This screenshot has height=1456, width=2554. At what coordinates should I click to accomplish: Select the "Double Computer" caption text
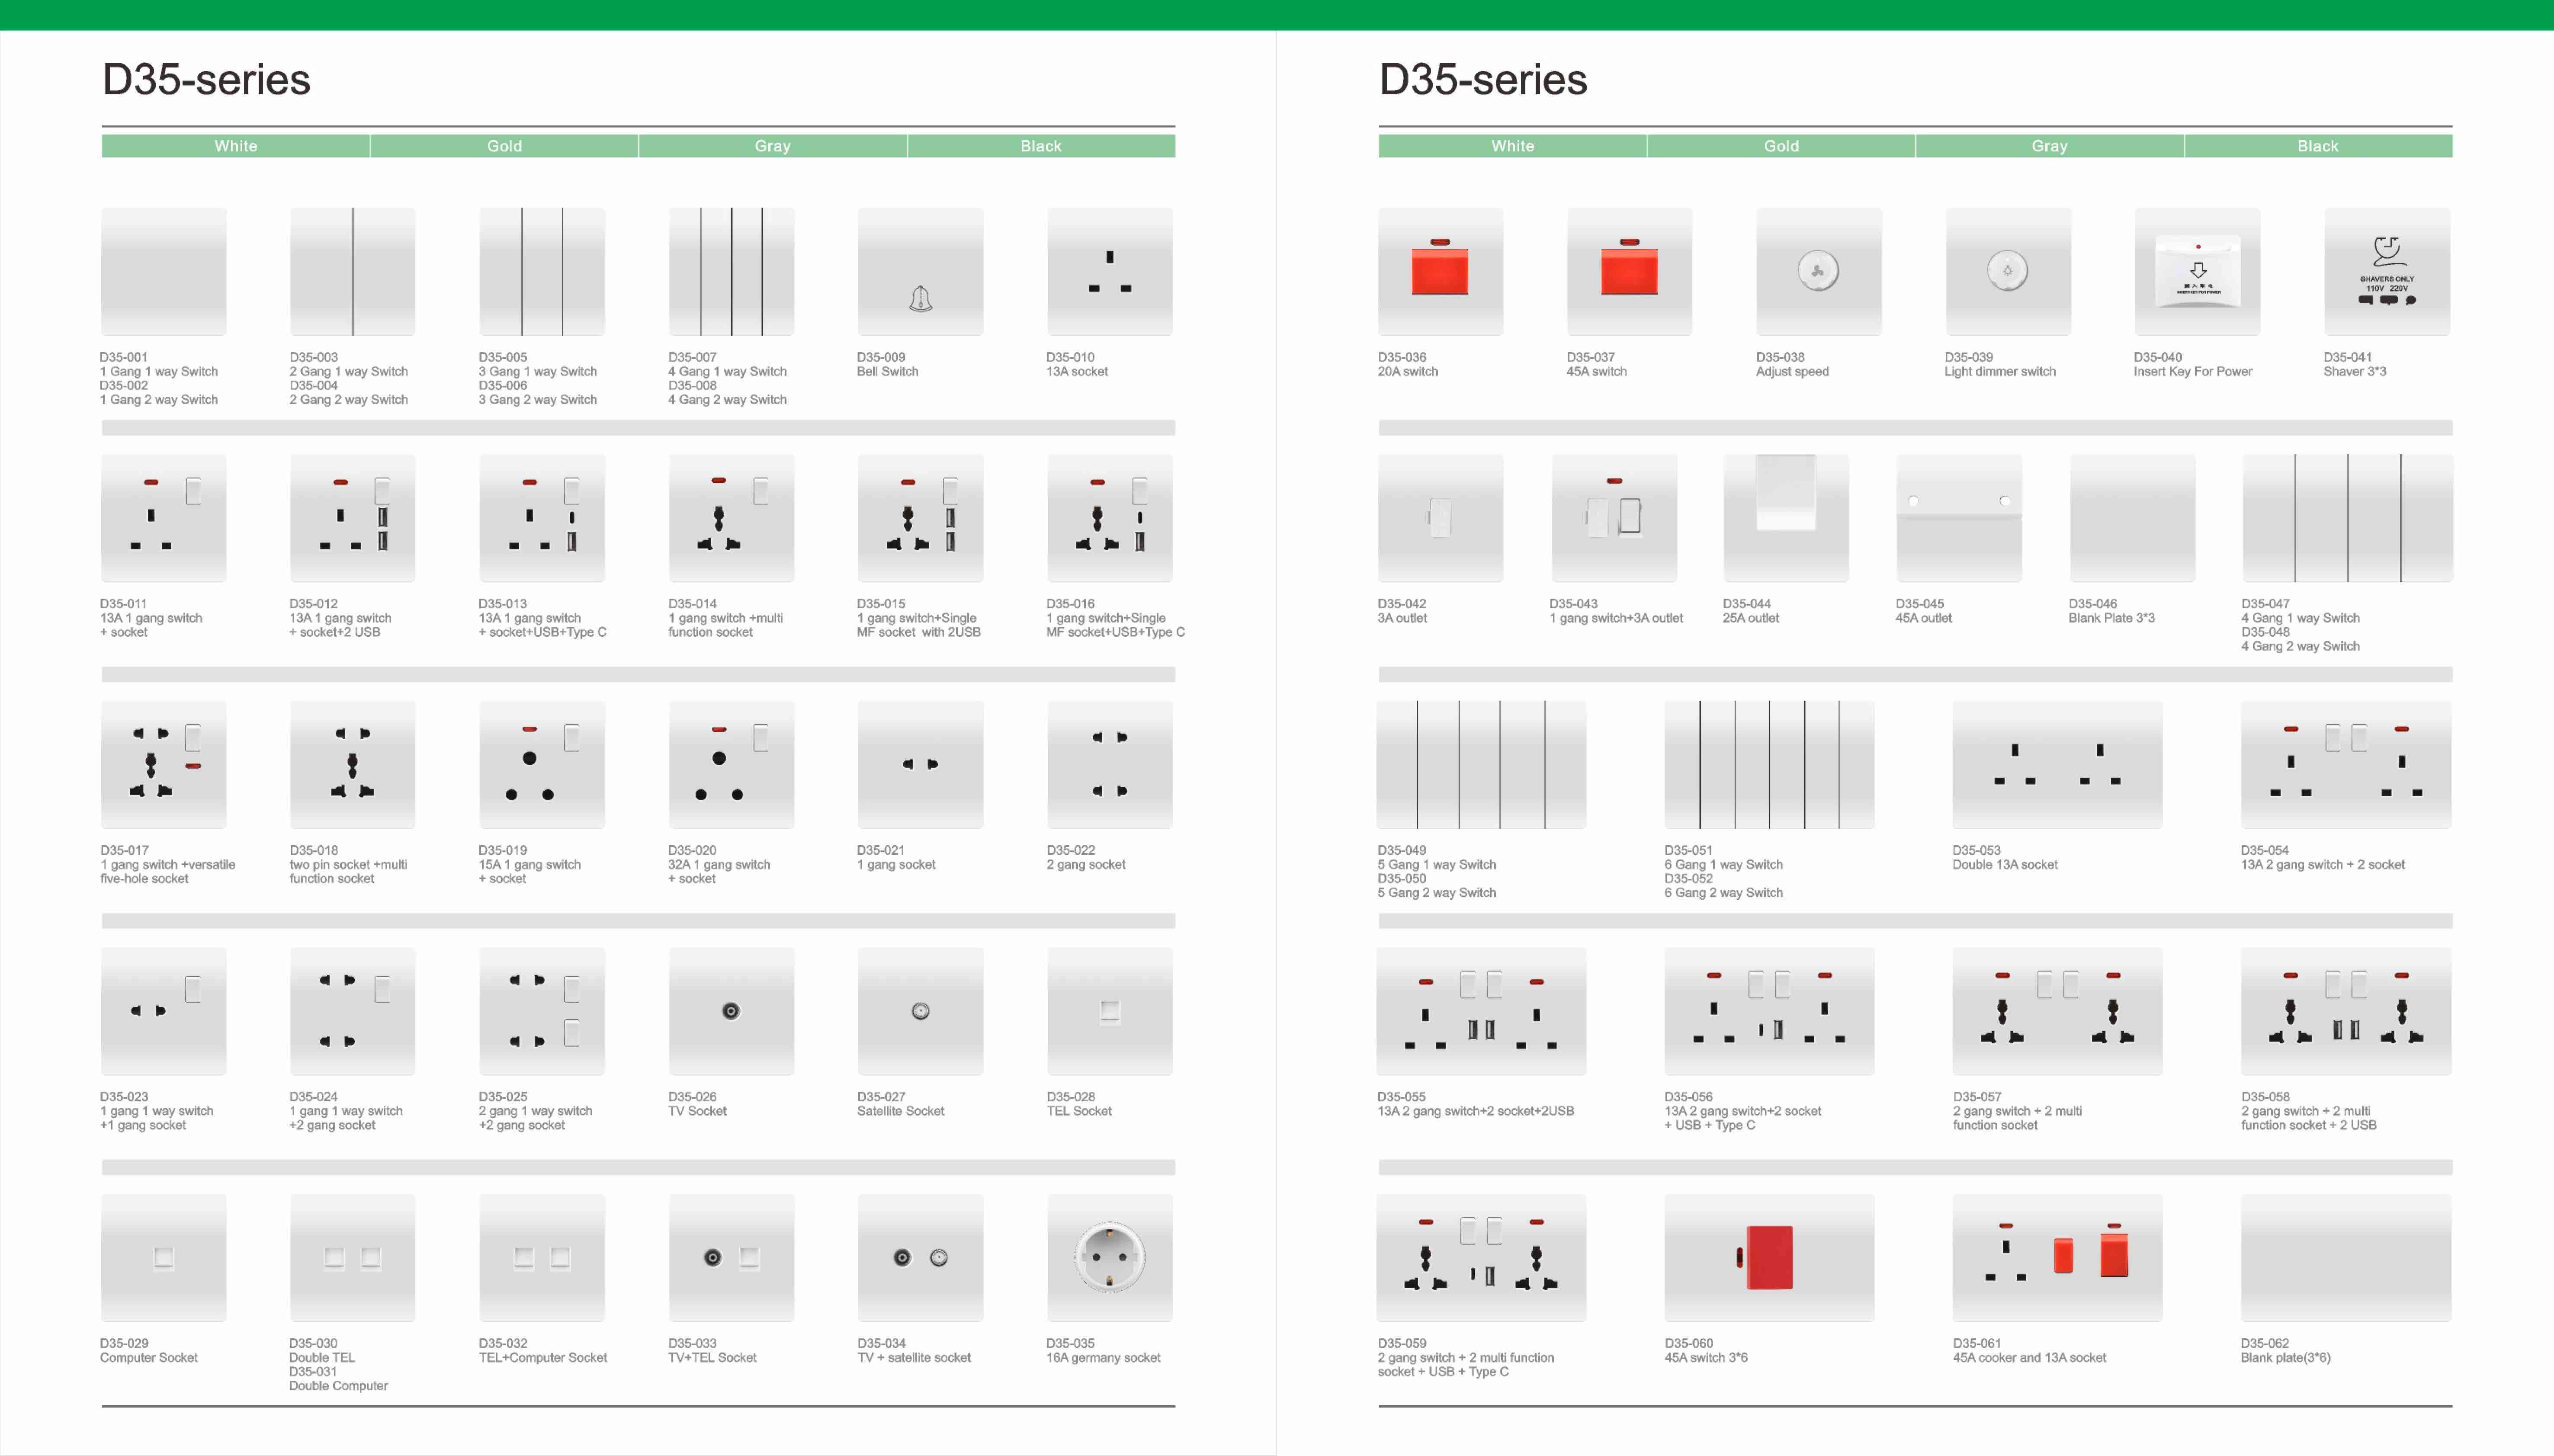(x=338, y=1385)
